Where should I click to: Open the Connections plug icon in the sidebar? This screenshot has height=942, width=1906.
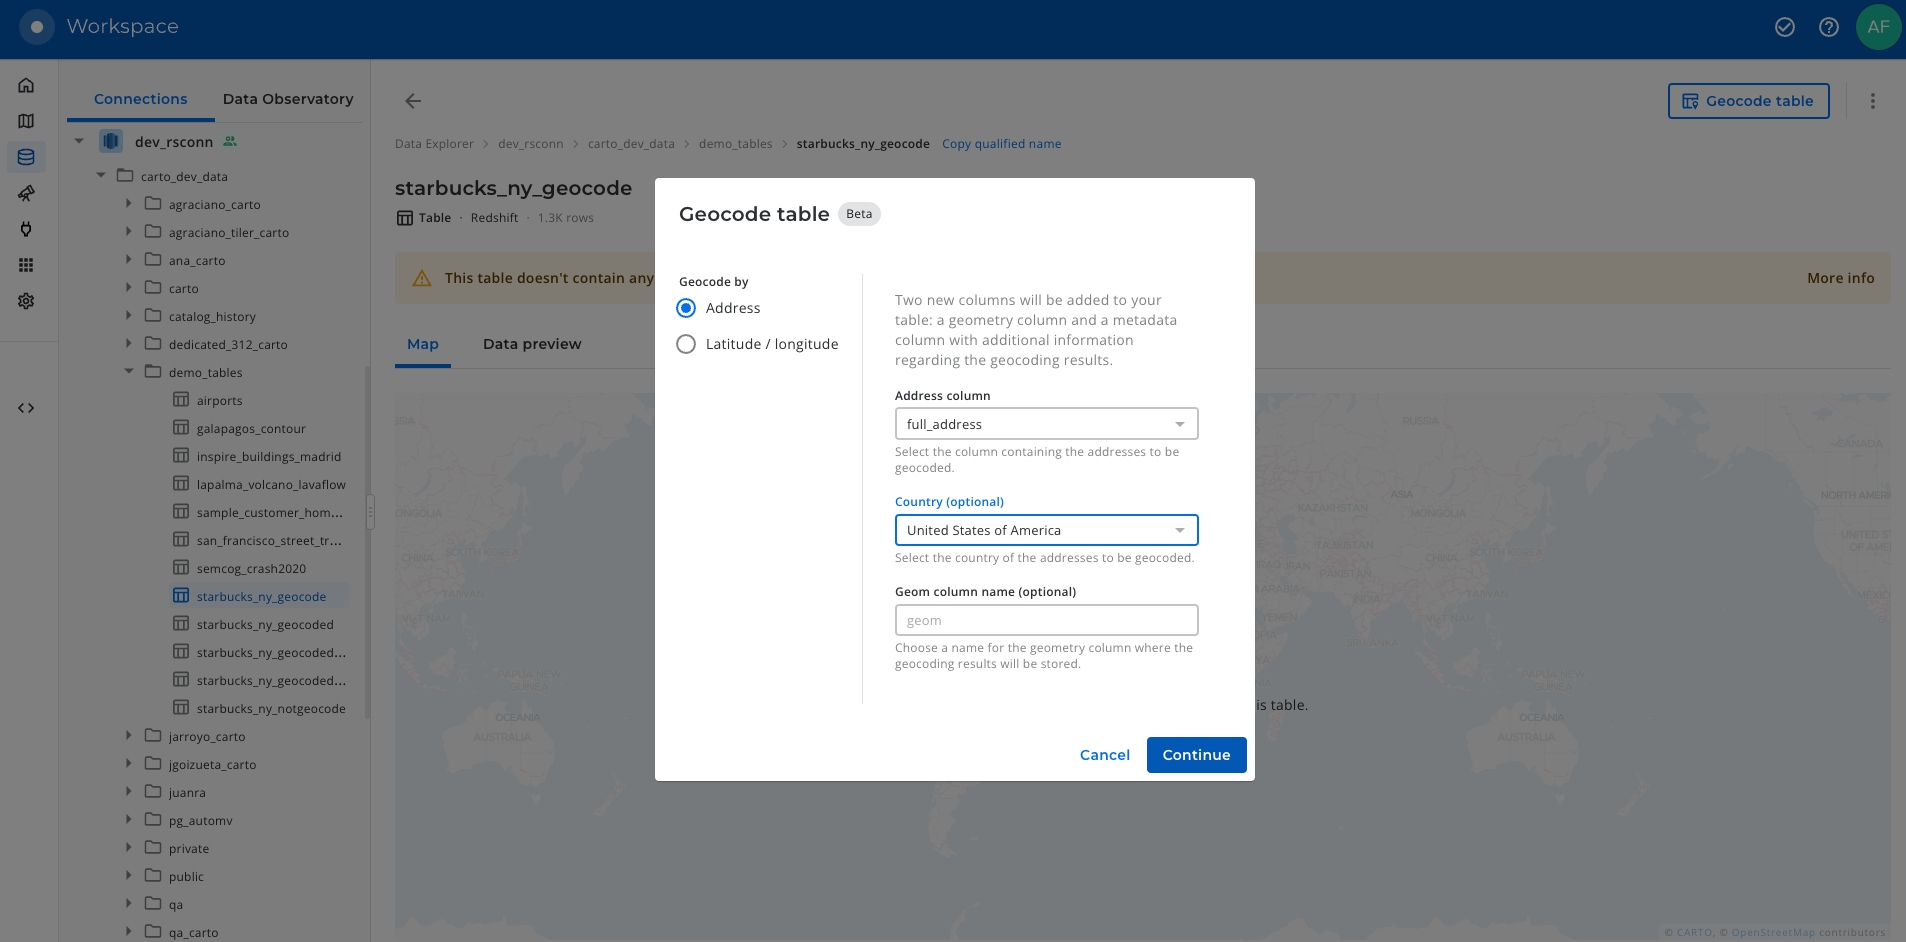26,229
